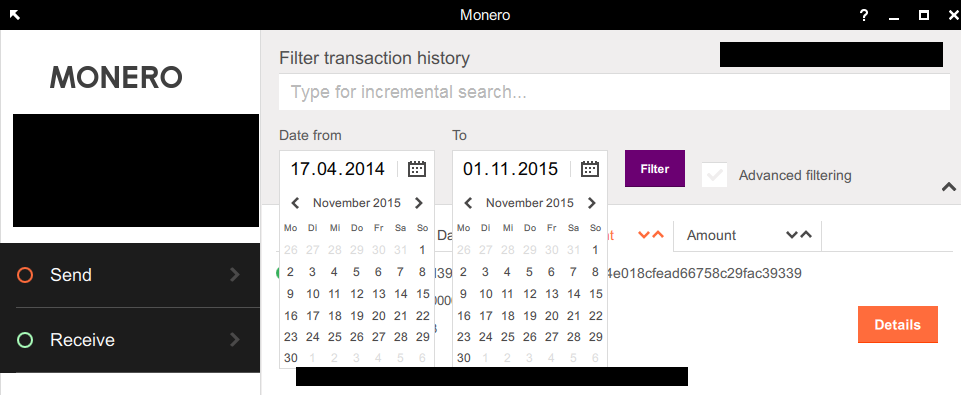Select day 25 in Date from calendar
Image resolution: width=961 pixels, height=395 pixels.
335,337
